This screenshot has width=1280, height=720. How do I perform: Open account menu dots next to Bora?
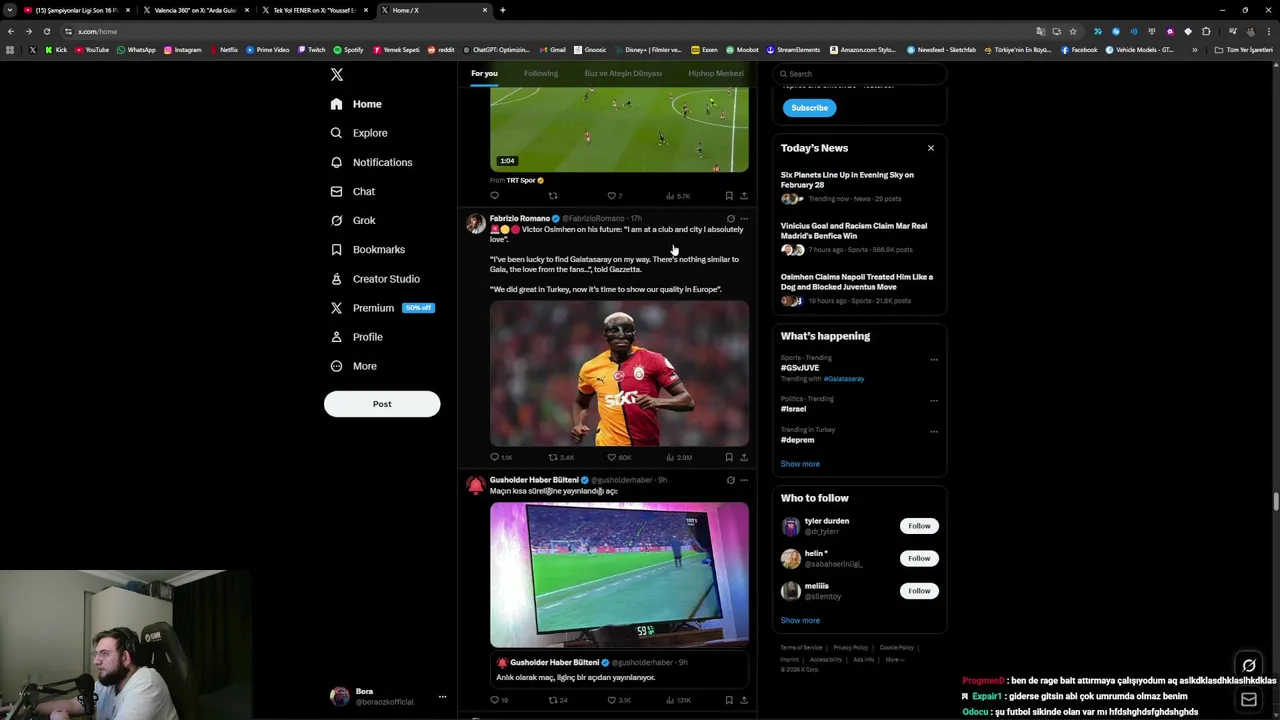442,697
